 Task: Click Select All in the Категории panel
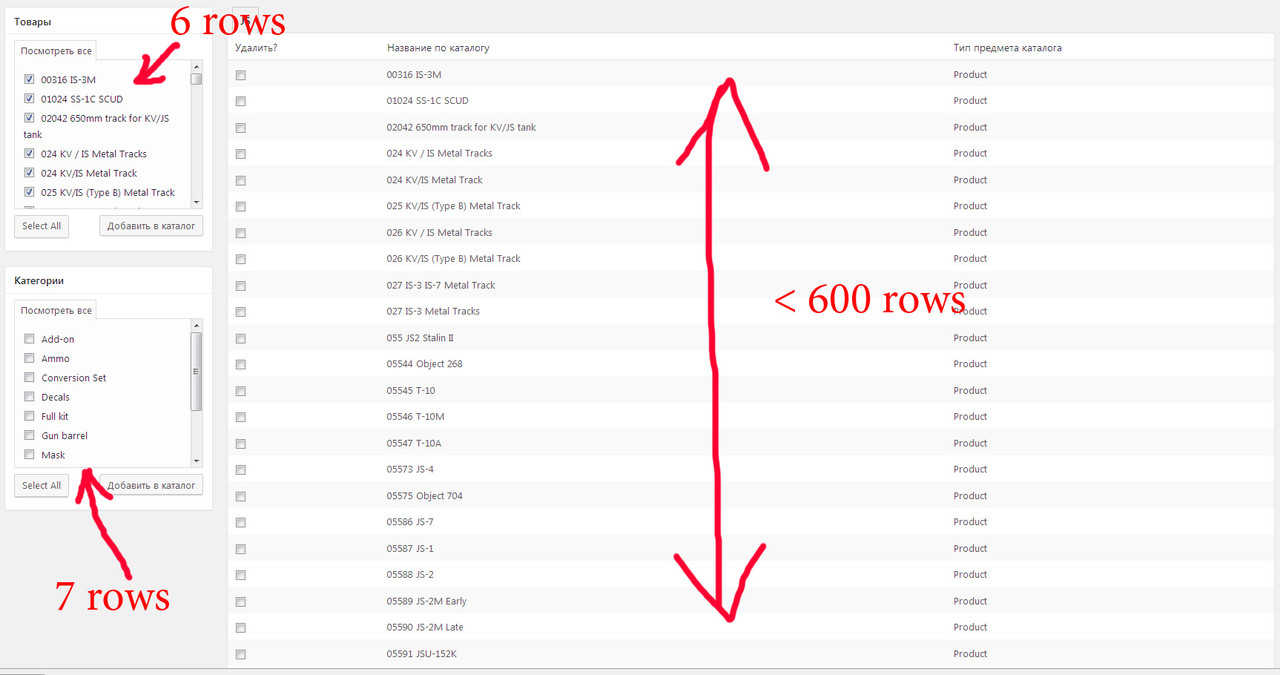tap(42, 485)
